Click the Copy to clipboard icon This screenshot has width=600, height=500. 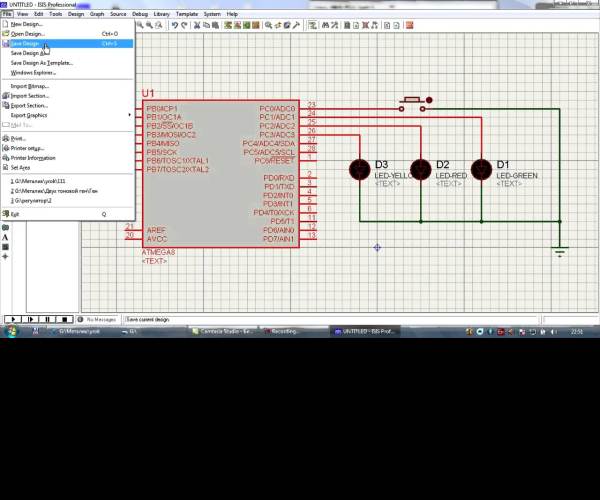206,25
